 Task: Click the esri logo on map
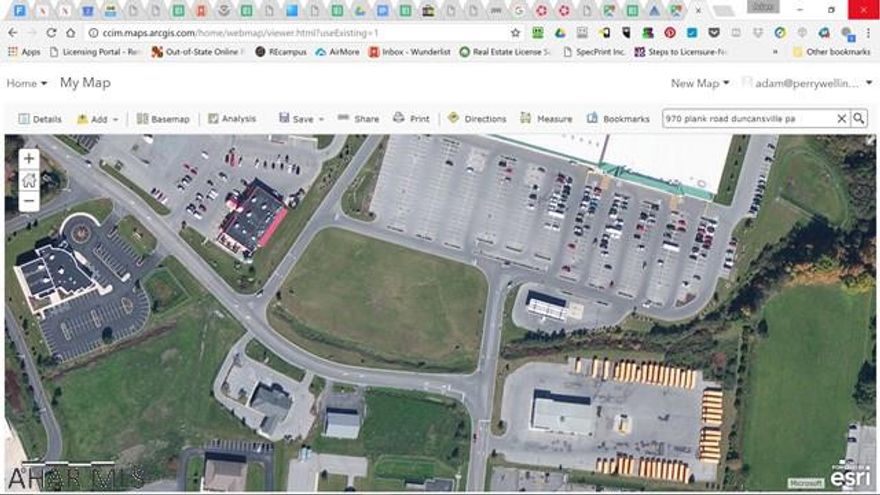(849, 476)
